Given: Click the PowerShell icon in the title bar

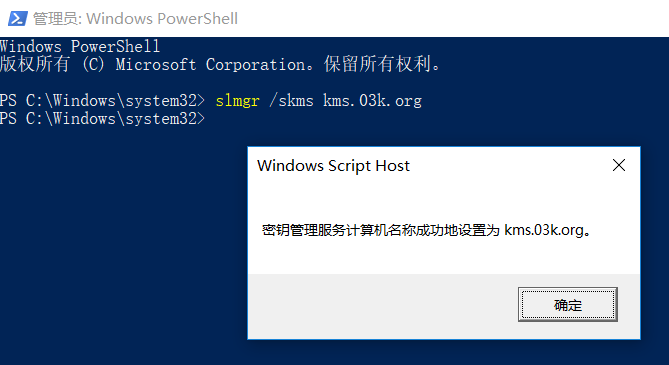Looking at the screenshot, I should click(17, 18).
